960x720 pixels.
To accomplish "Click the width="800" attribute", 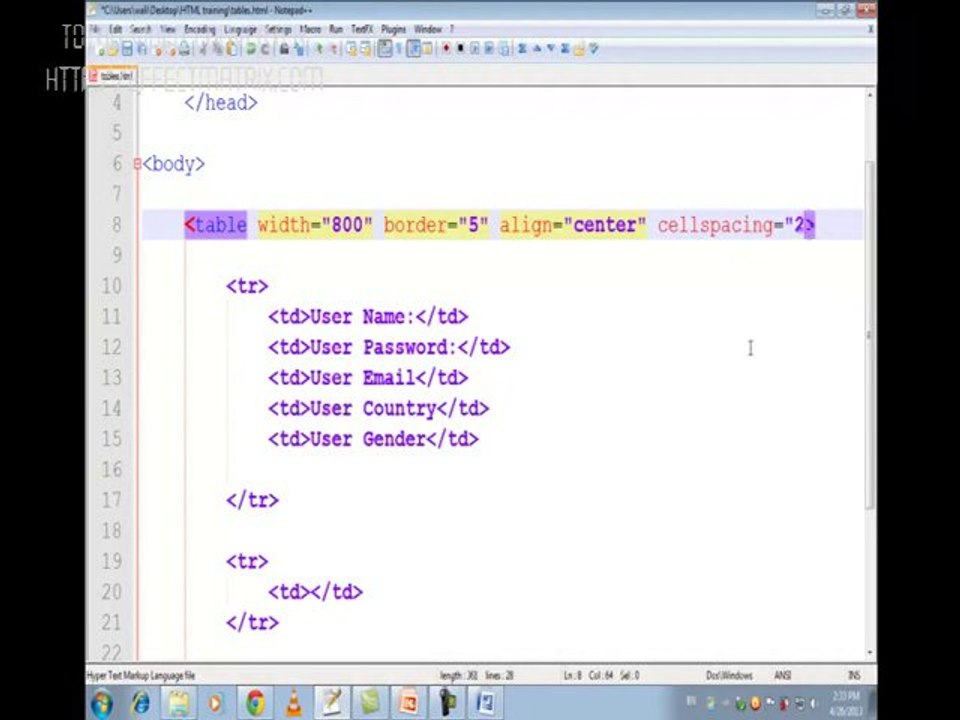I will click(315, 225).
